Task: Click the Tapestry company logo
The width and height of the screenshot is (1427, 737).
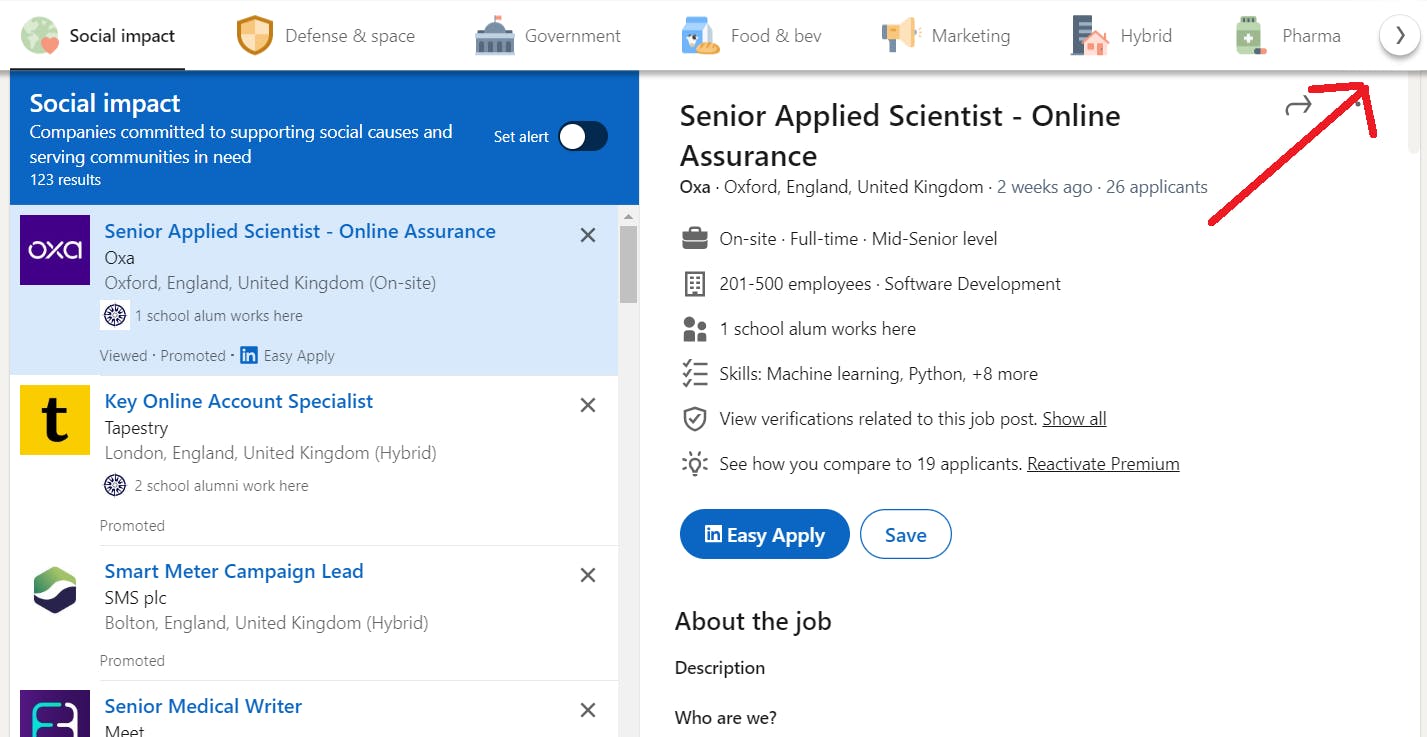Action: [55, 420]
